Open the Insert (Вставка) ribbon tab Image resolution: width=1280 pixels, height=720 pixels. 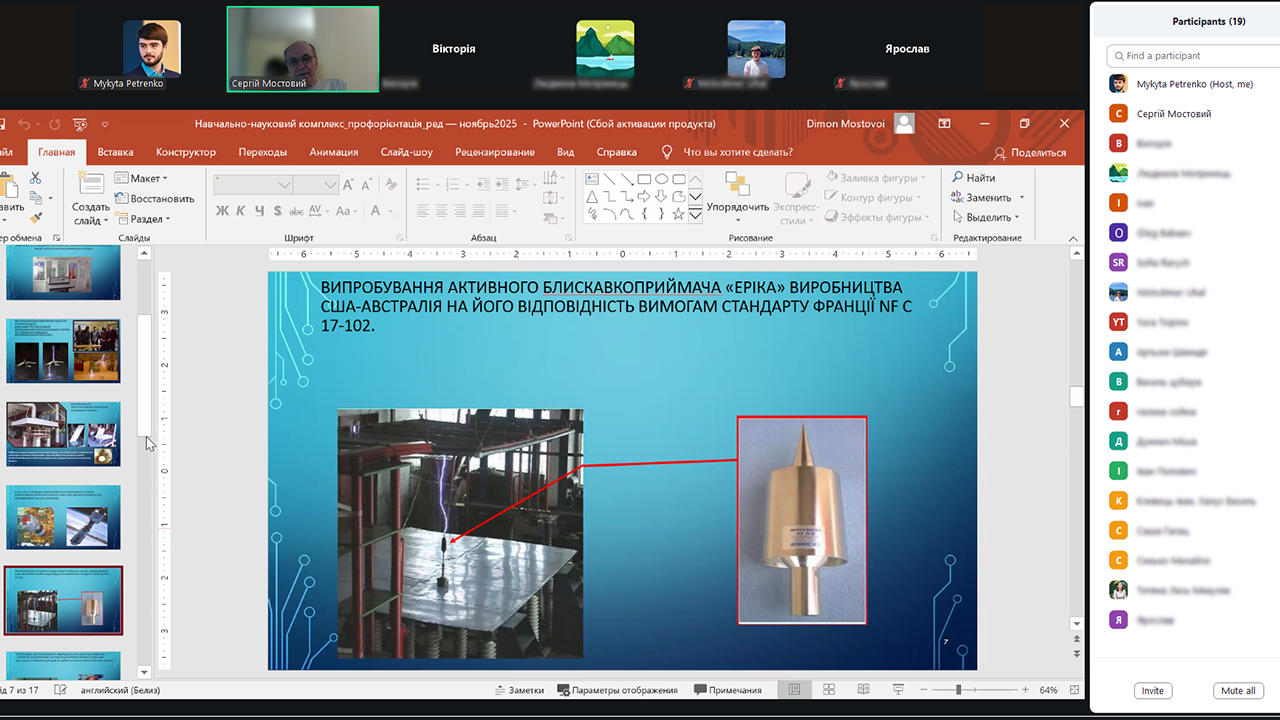click(115, 152)
